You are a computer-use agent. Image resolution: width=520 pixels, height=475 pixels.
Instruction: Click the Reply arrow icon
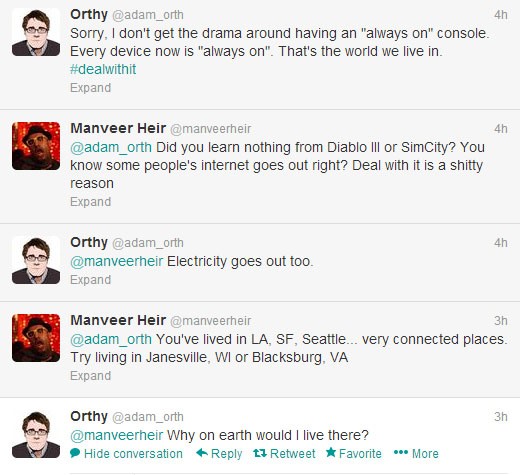coord(202,453)
